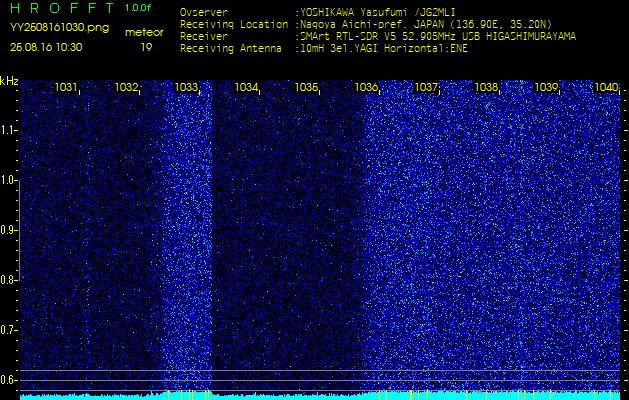Click the 1036 time marker
The width and height of the screenshot is (629, 400).
366,87
